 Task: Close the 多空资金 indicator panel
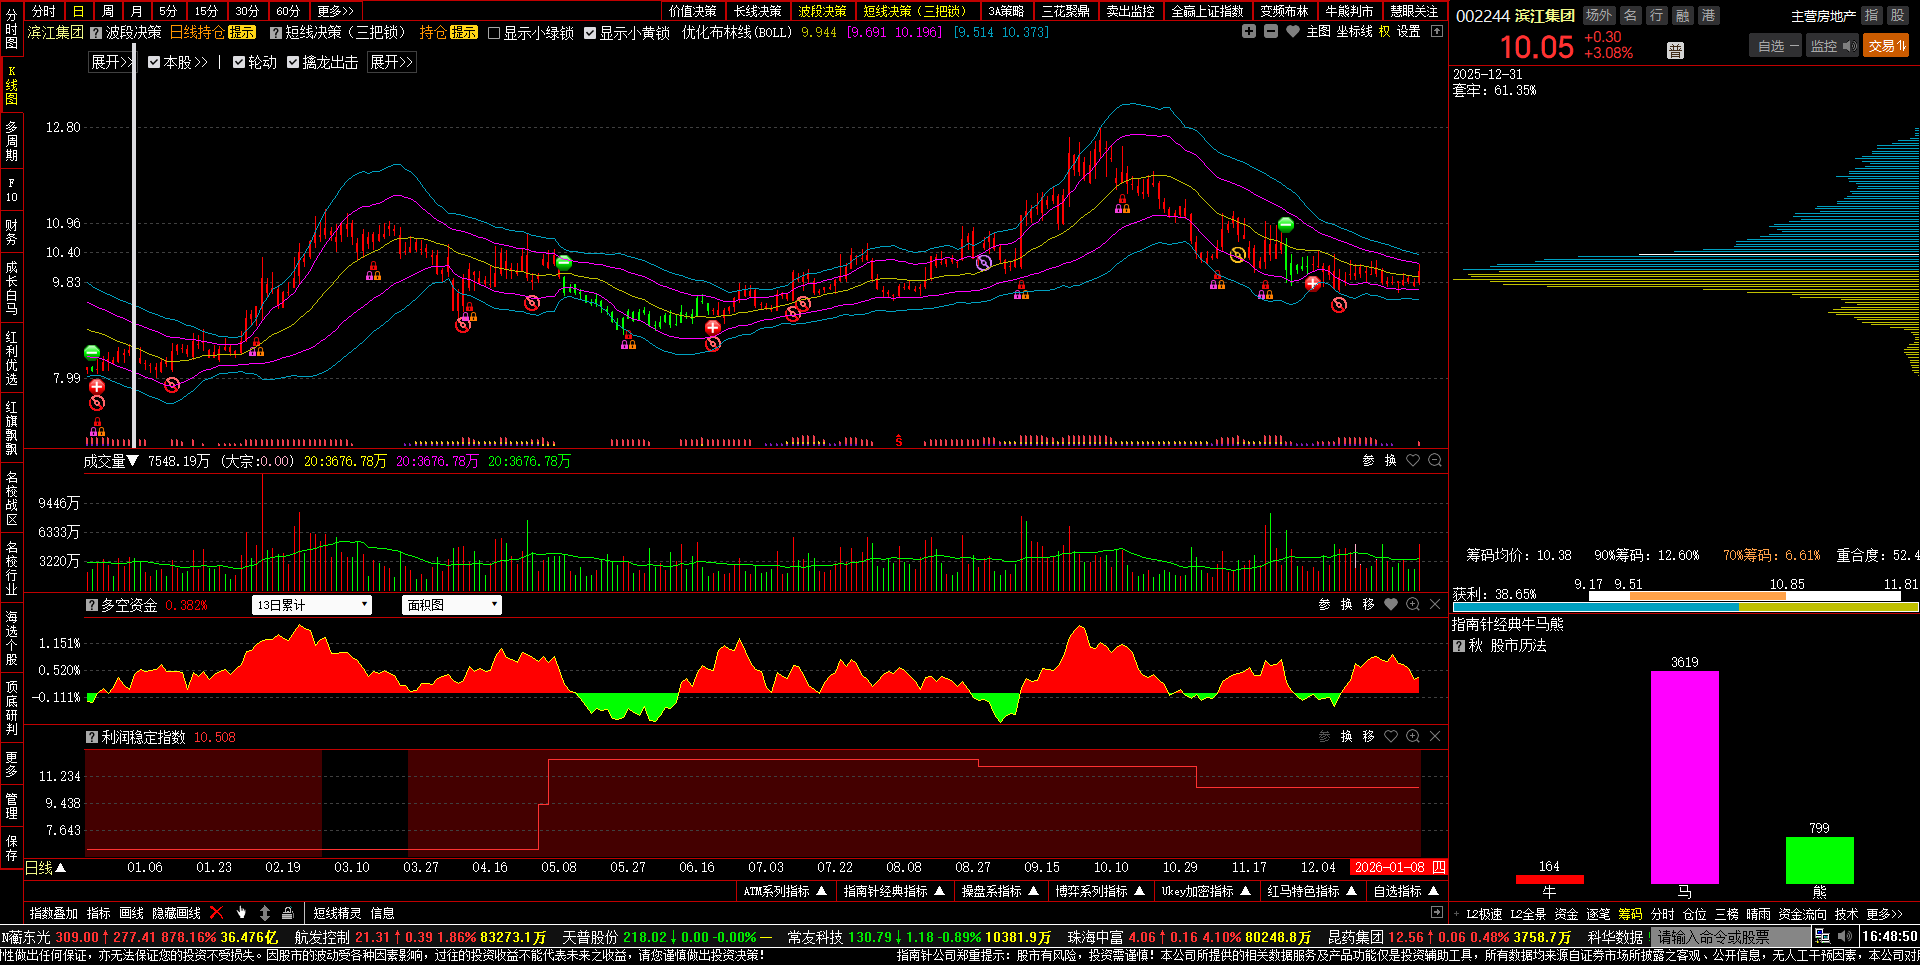click(1435, 604)
